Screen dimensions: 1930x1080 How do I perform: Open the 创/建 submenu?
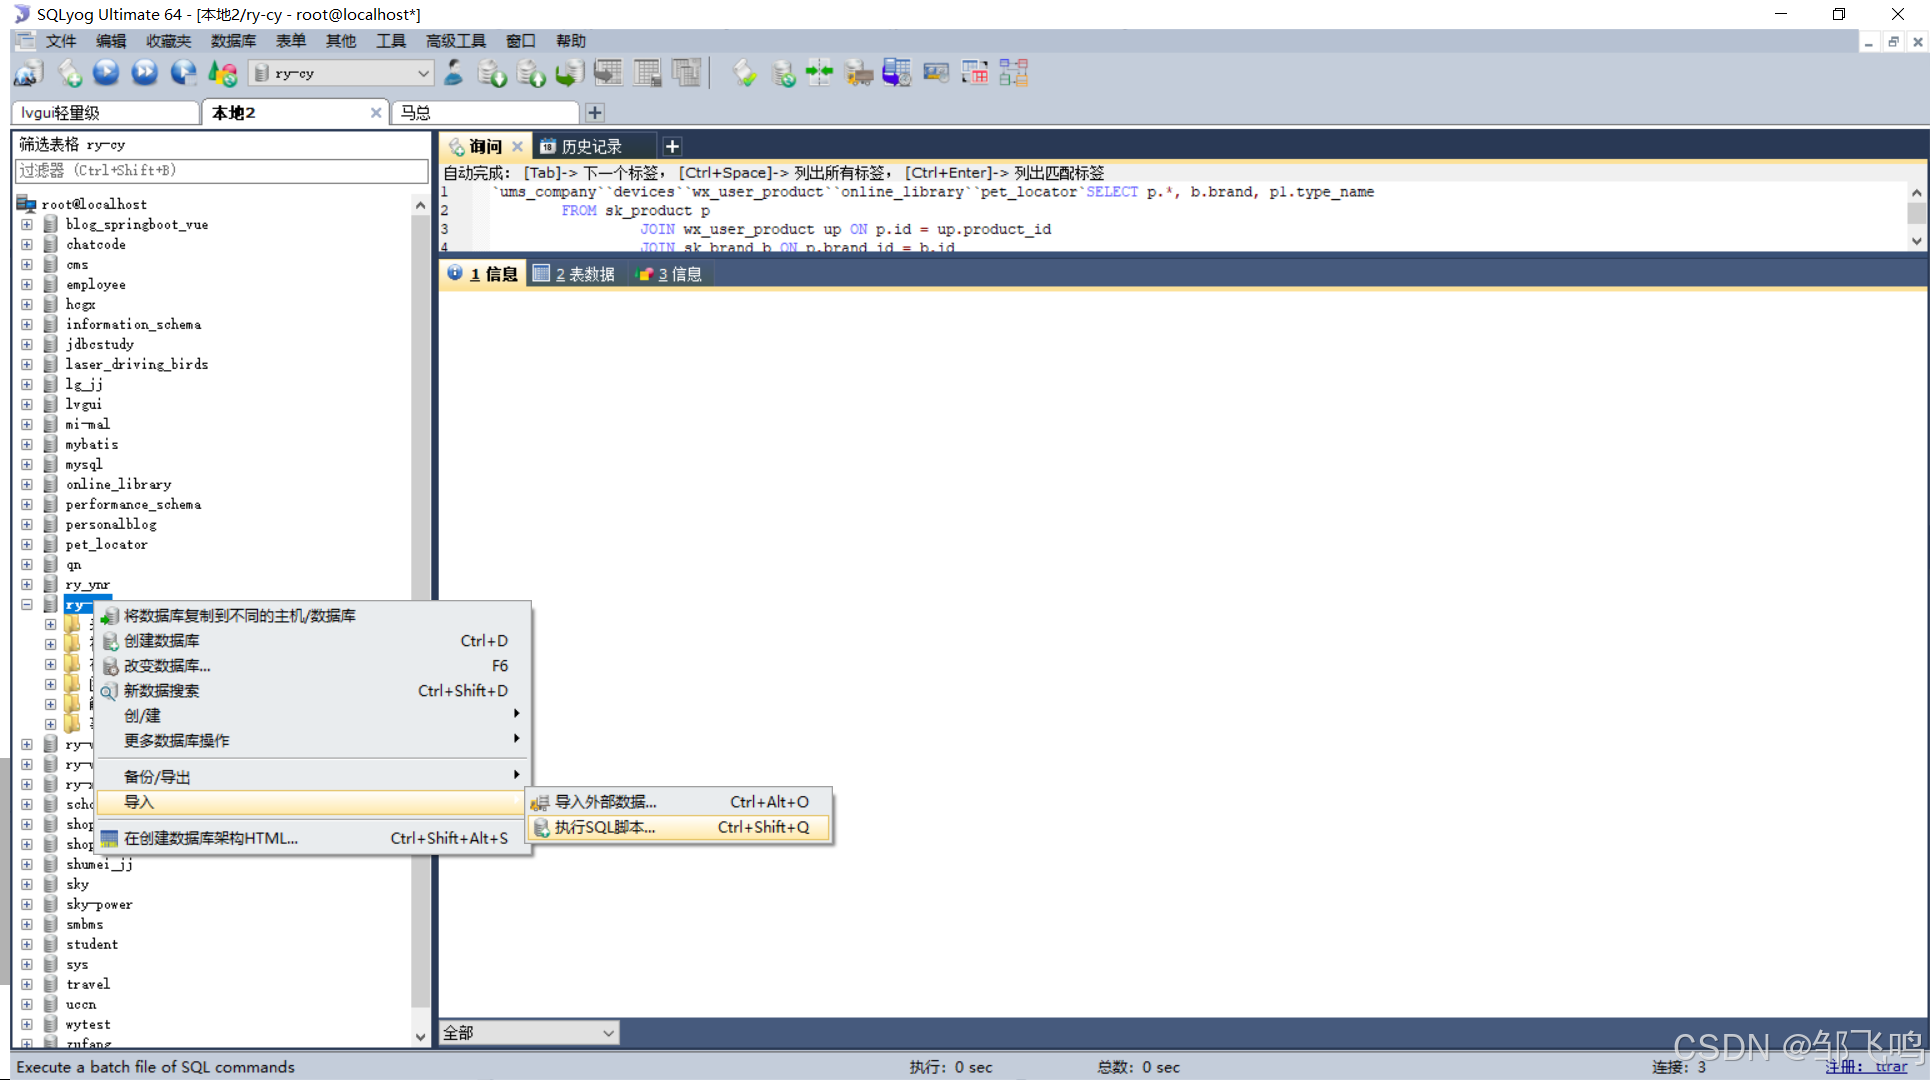(x=311, y=716)
